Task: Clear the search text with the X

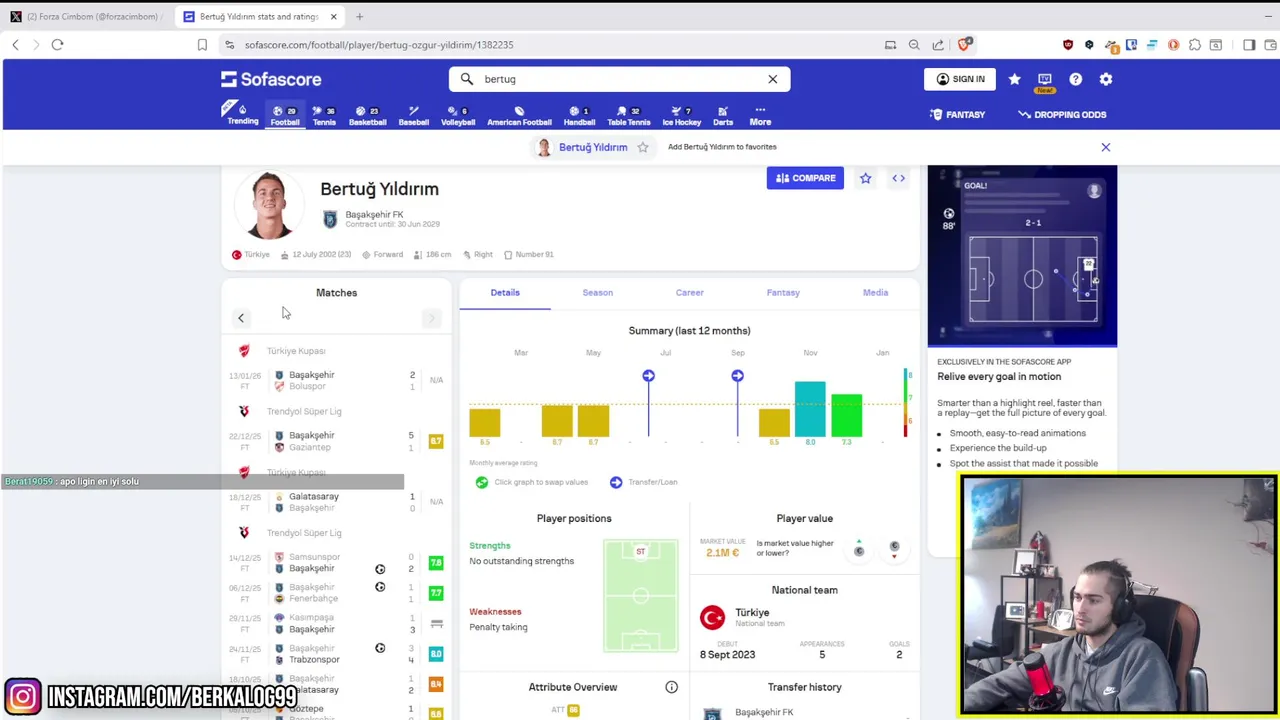Action: 772,79
